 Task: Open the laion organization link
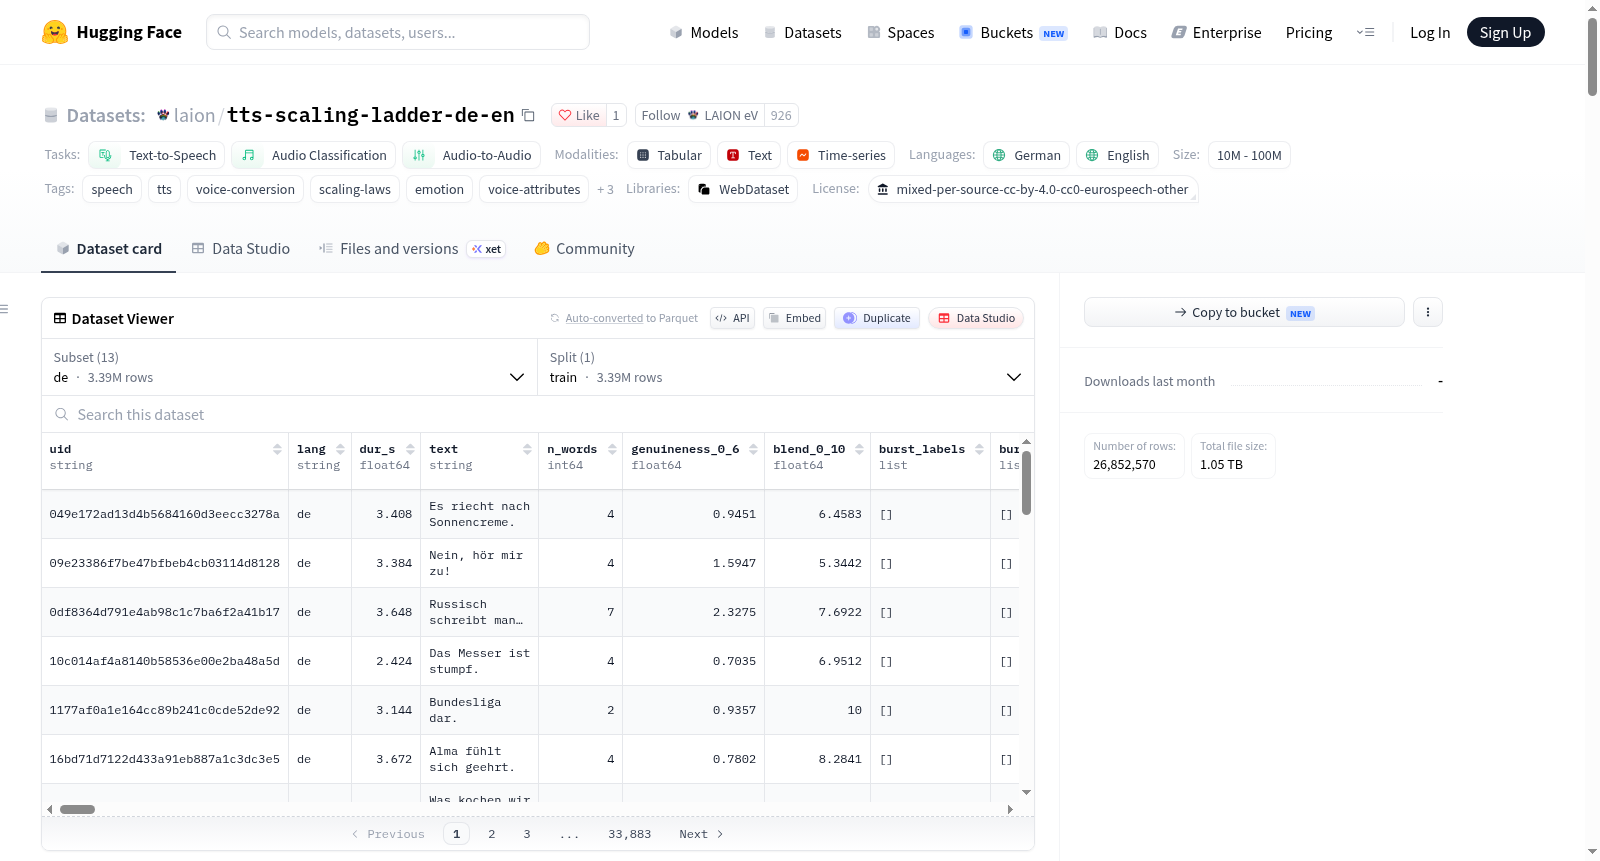[194, 115]
